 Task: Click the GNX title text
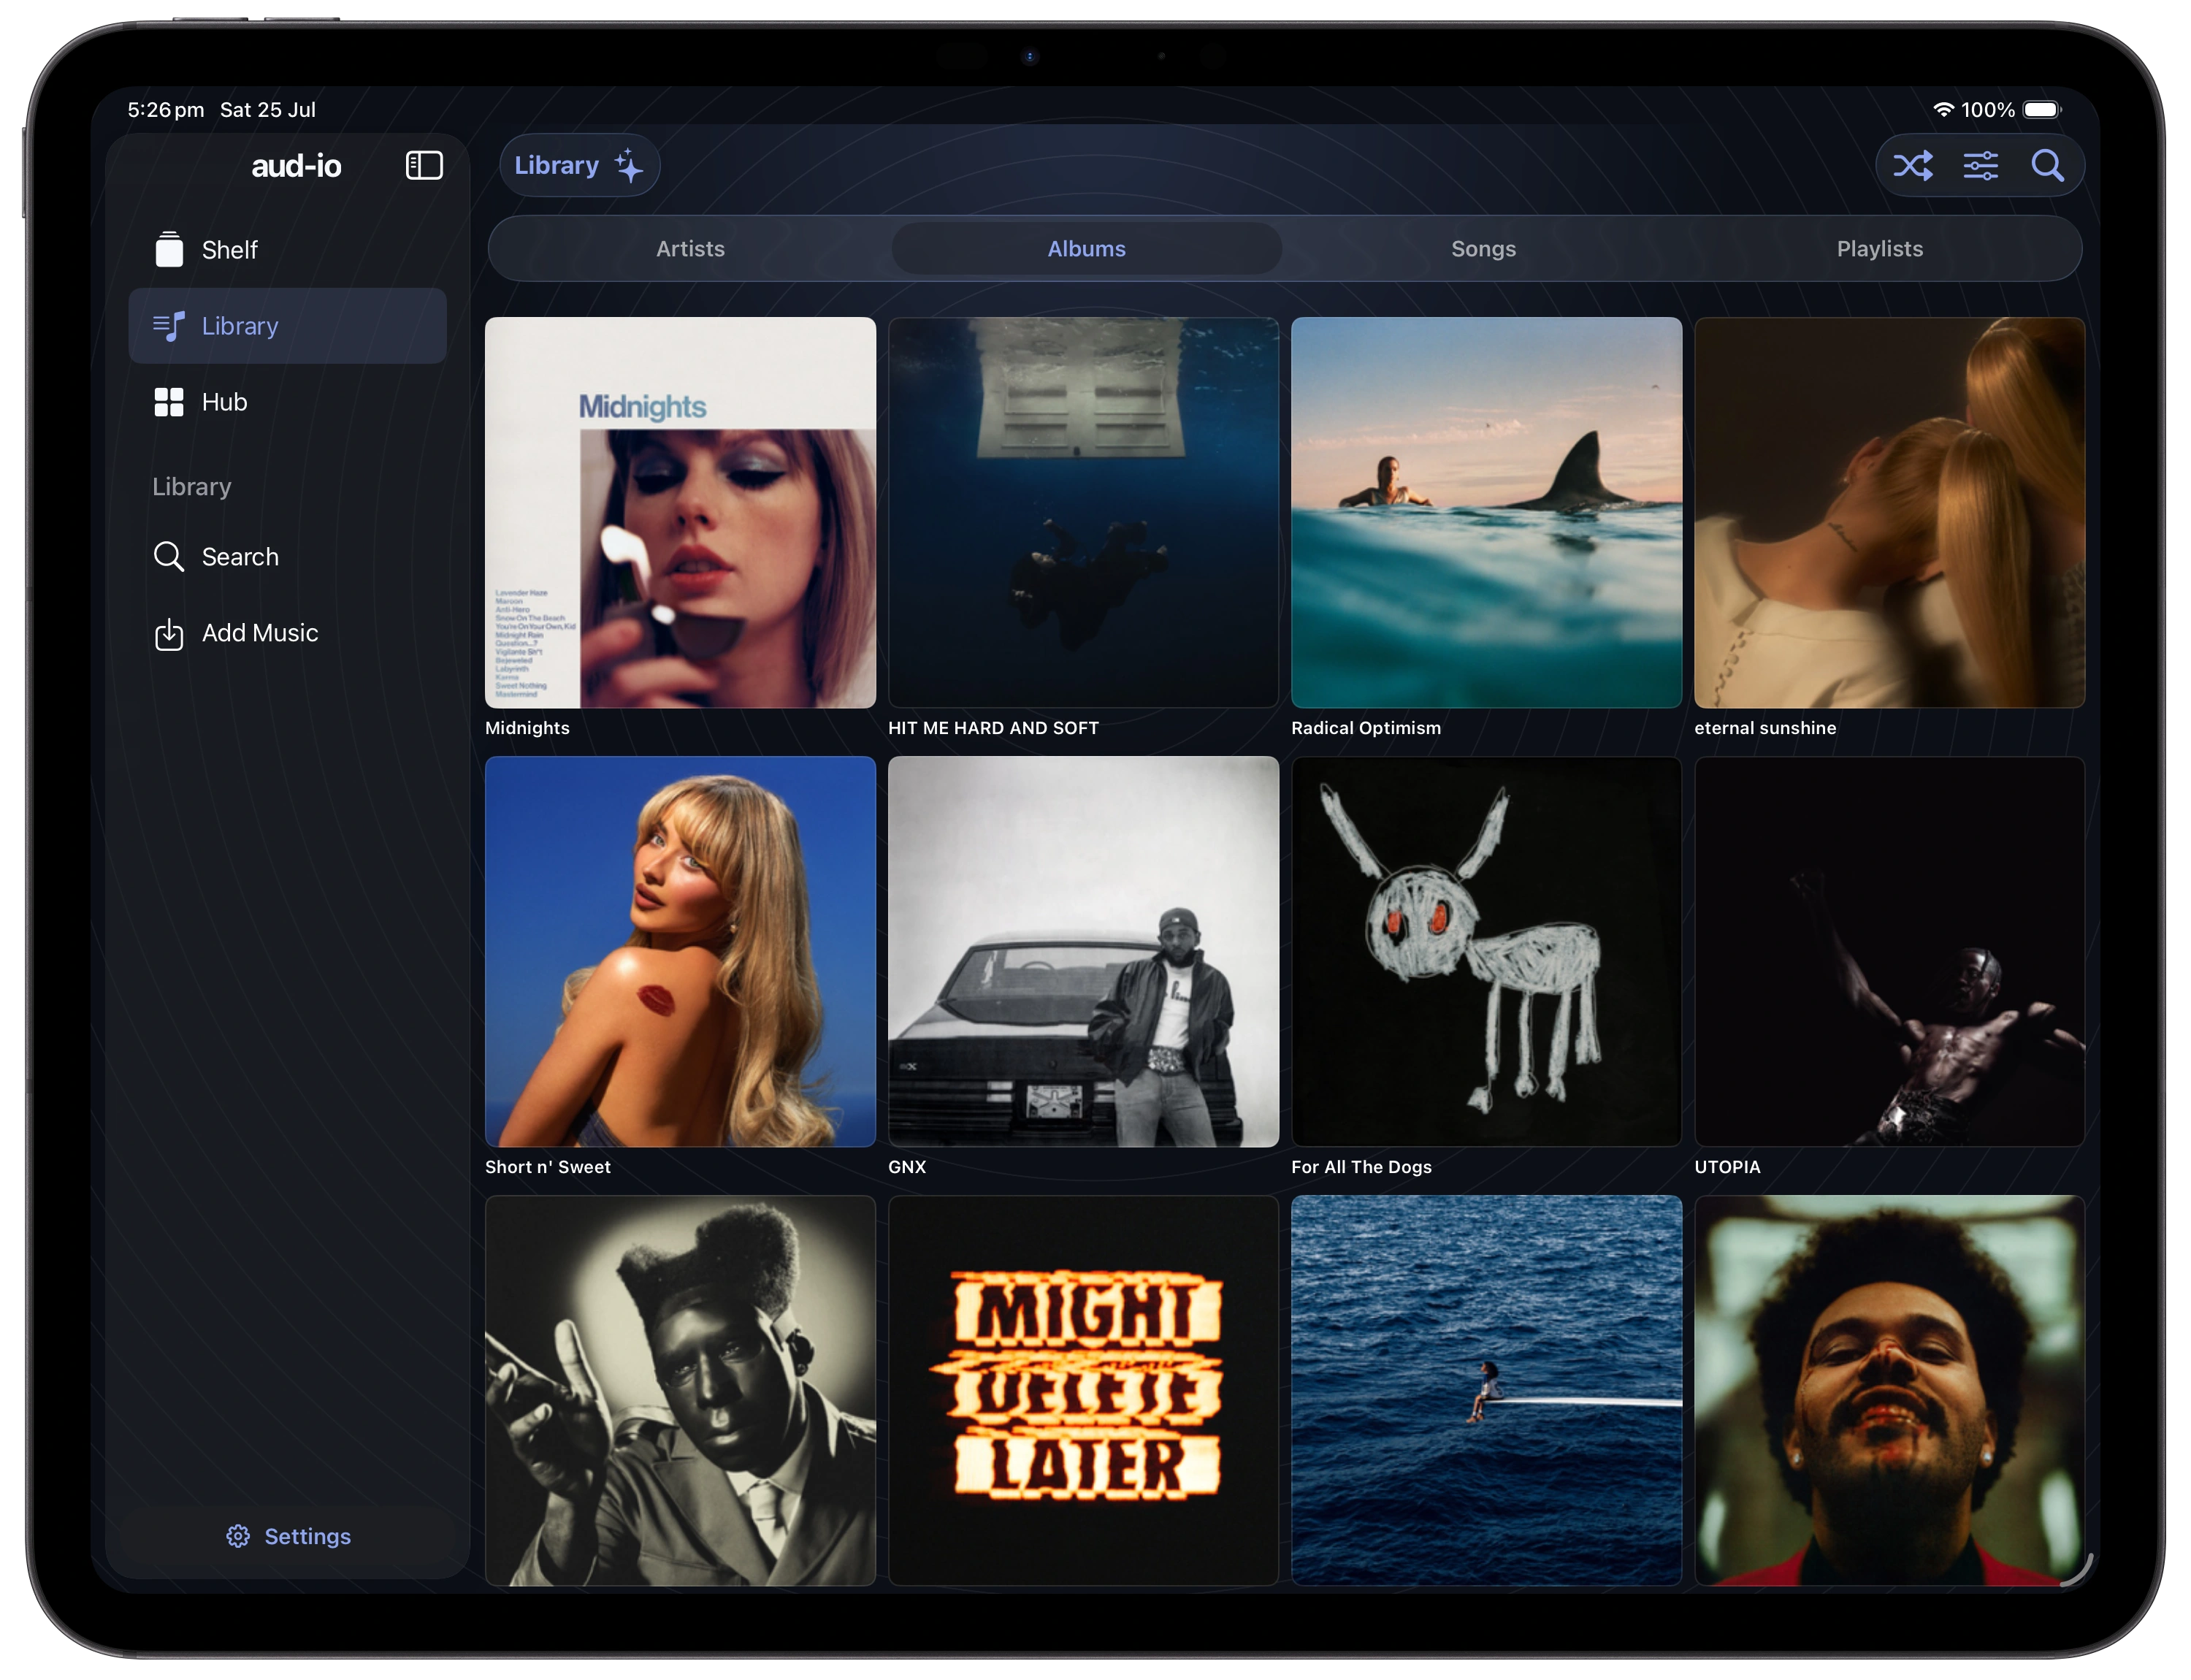(x=907, y=1167)
